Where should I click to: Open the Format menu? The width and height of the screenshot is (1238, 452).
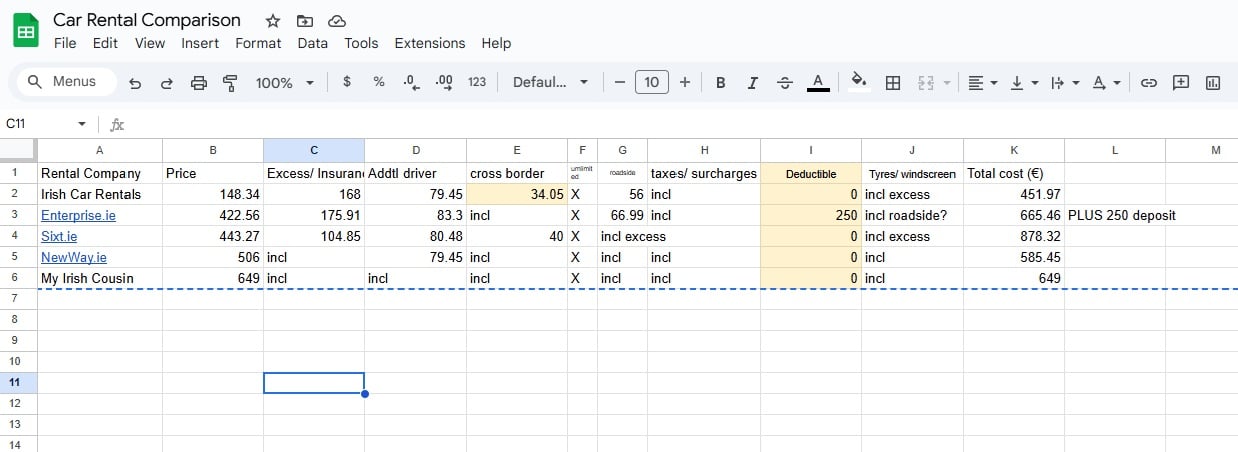point(258,43)
